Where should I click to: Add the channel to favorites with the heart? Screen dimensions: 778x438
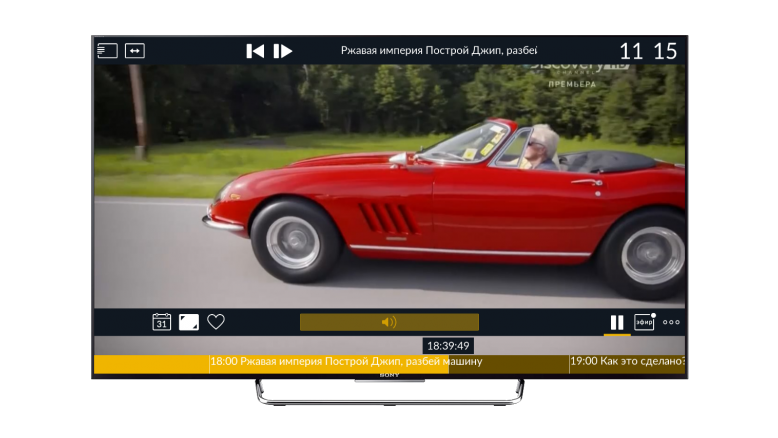(x=216, y=322)
